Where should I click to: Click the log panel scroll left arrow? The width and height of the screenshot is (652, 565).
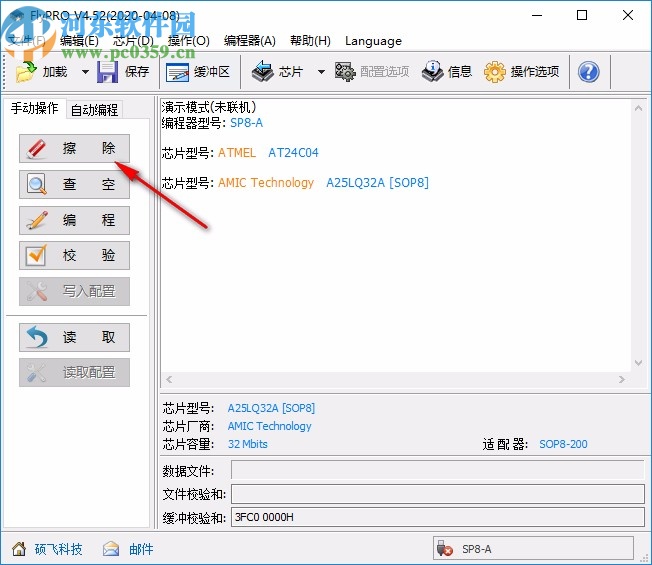coord(169,379)
